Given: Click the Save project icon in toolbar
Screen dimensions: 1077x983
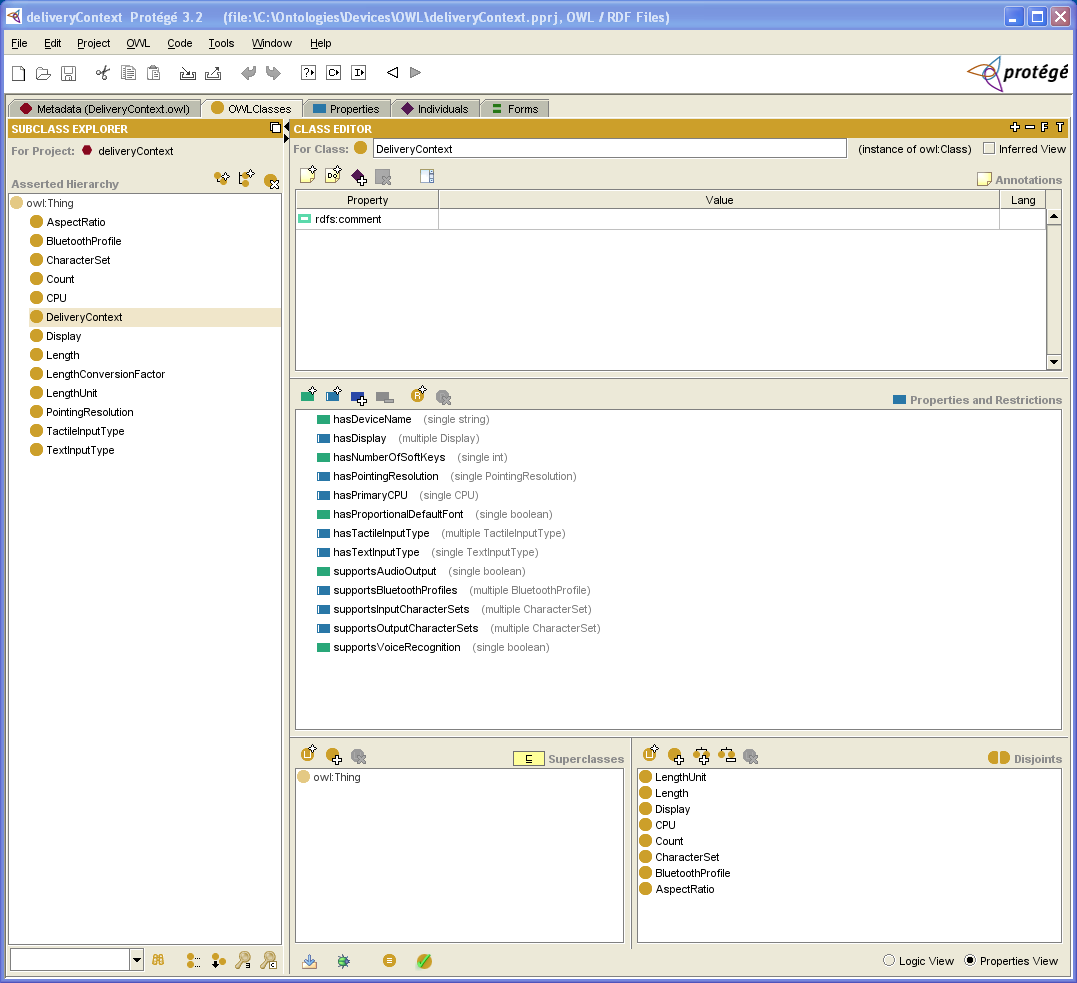Looking at the screenshot, I should pos(69,73).
